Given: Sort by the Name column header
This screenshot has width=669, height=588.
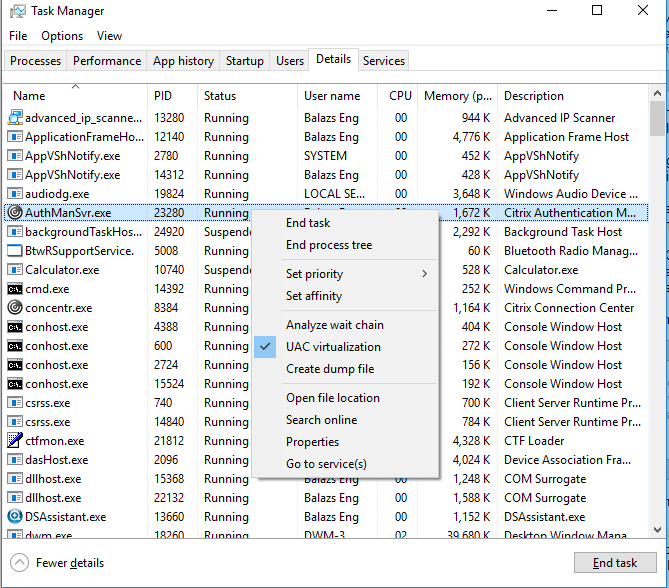Looking at the screenshot, I should point(76,96).
